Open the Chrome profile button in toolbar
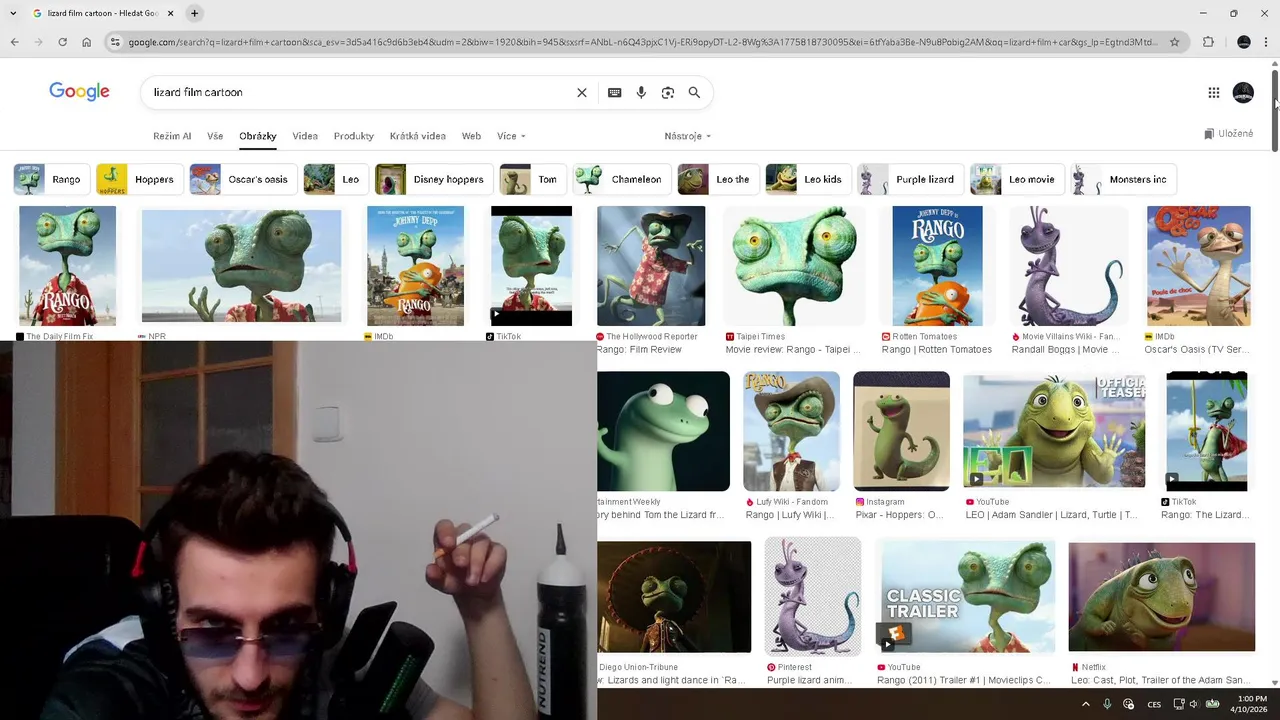Image resolution: width=1280 pixels, height=720 pixels. tap(1244, 42)
